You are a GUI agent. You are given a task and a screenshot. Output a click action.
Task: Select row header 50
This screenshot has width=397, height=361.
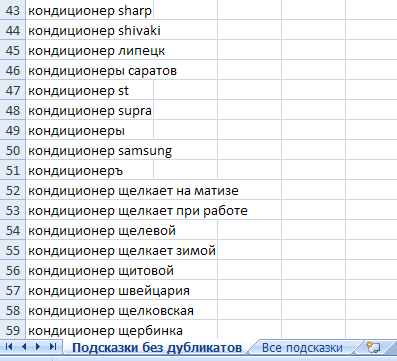13,151
